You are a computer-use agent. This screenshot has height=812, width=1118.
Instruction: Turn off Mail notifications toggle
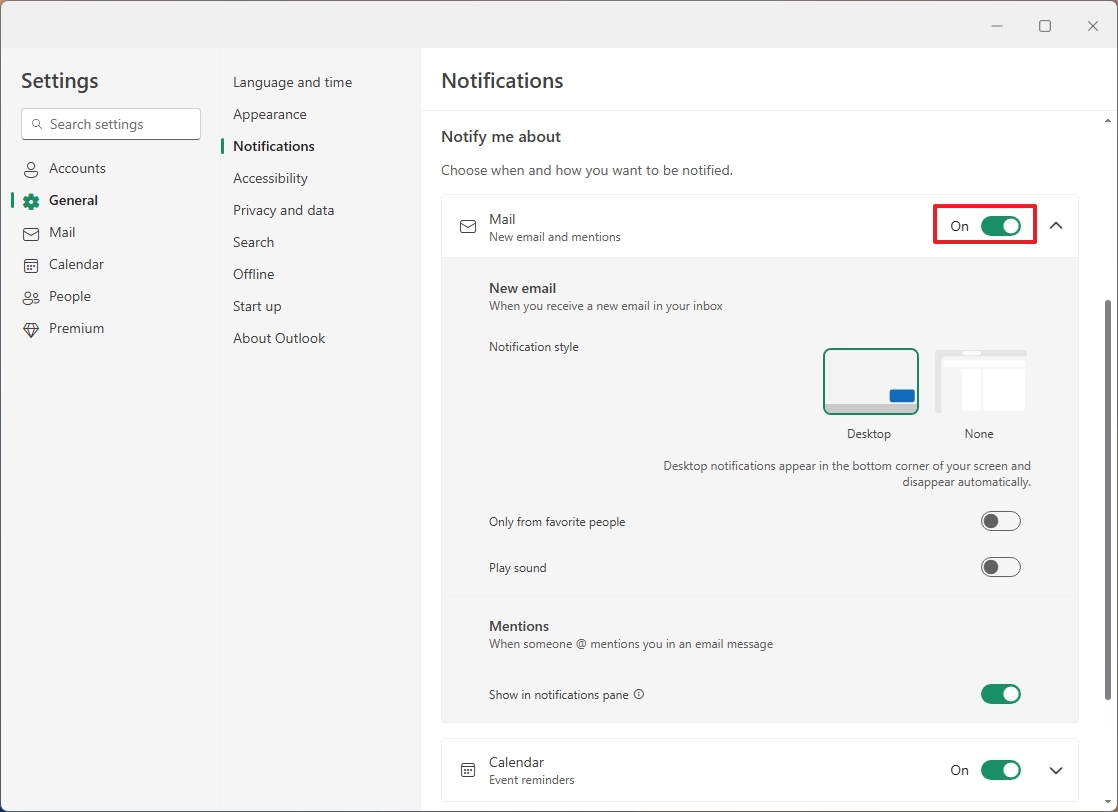coord(1000,226)
